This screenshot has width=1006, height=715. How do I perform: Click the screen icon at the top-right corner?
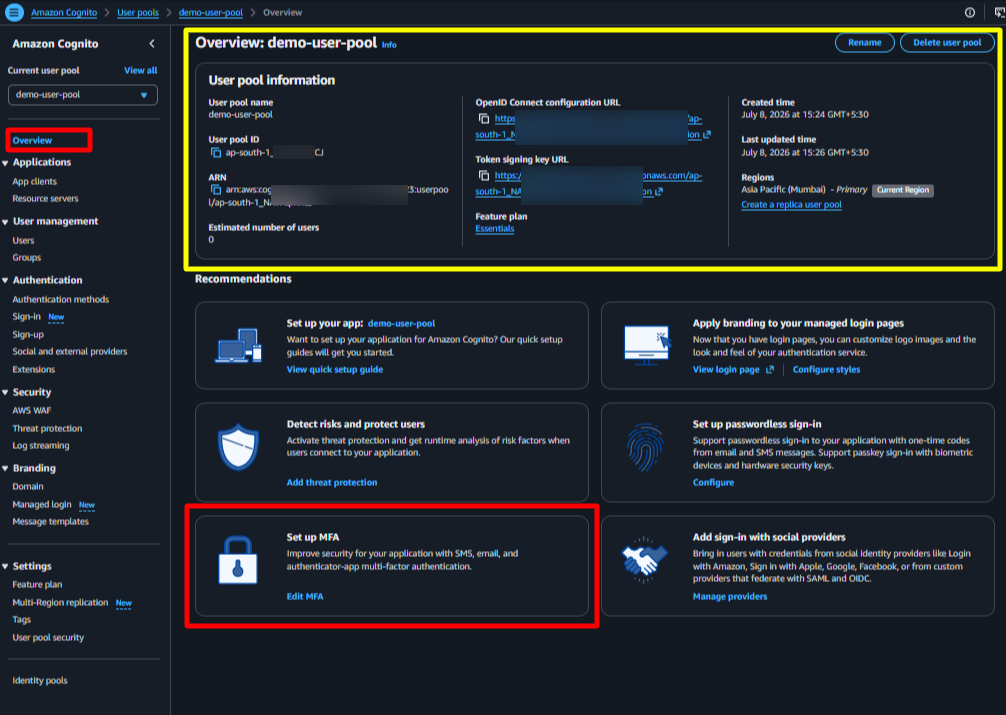999,12
